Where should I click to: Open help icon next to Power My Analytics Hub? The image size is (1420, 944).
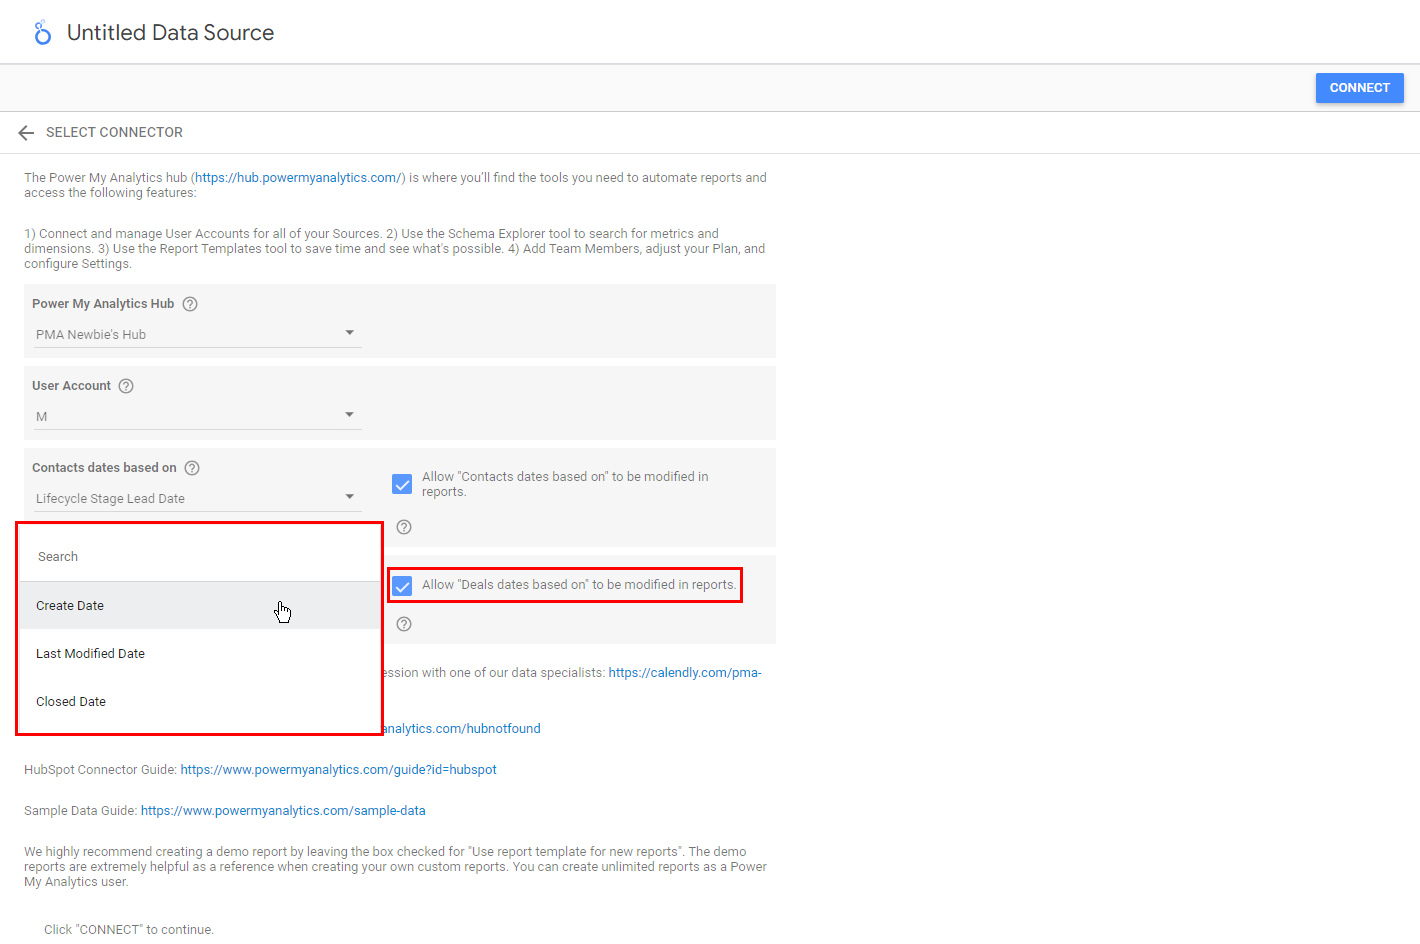190,304
